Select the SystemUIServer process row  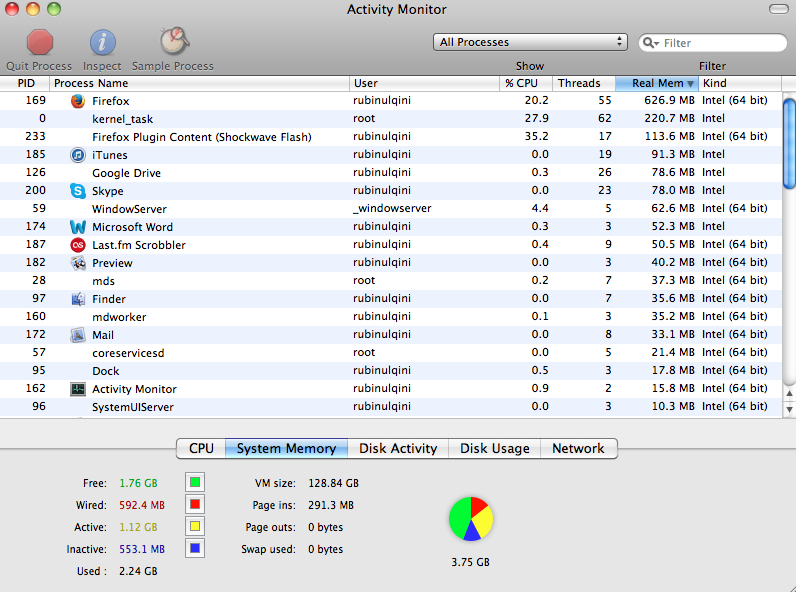(x=391, y=407)
